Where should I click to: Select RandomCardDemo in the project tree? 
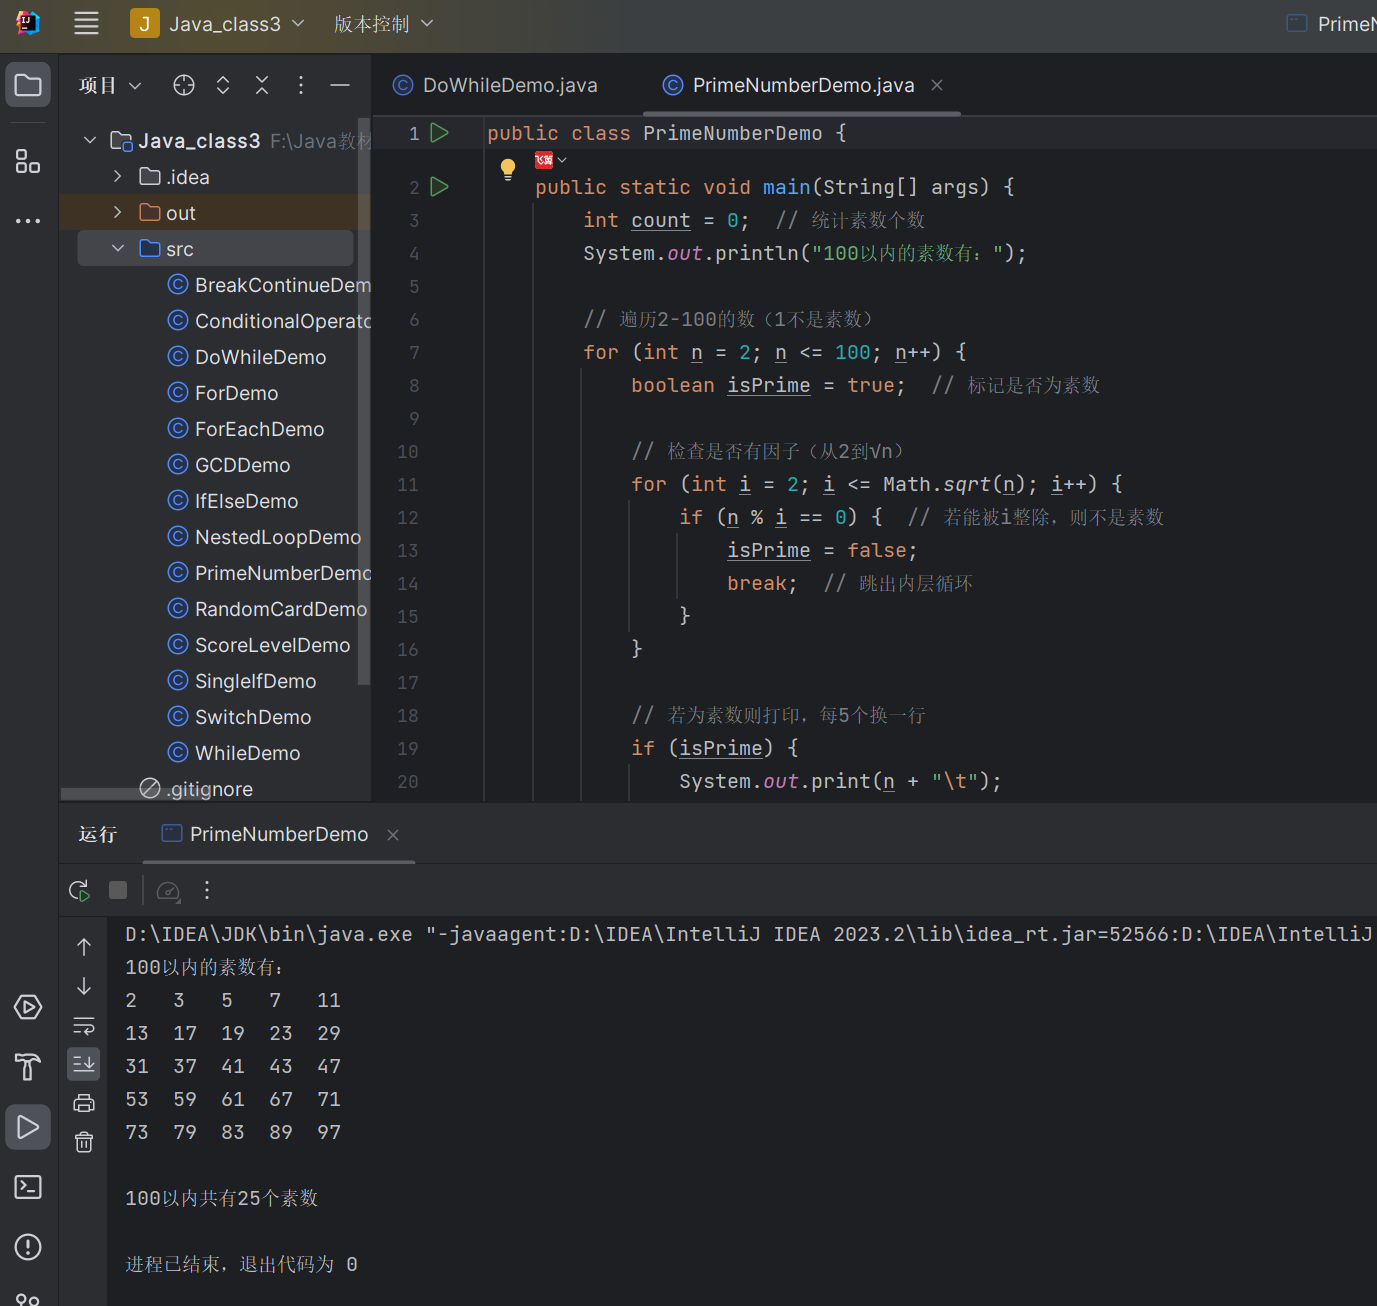267,609
